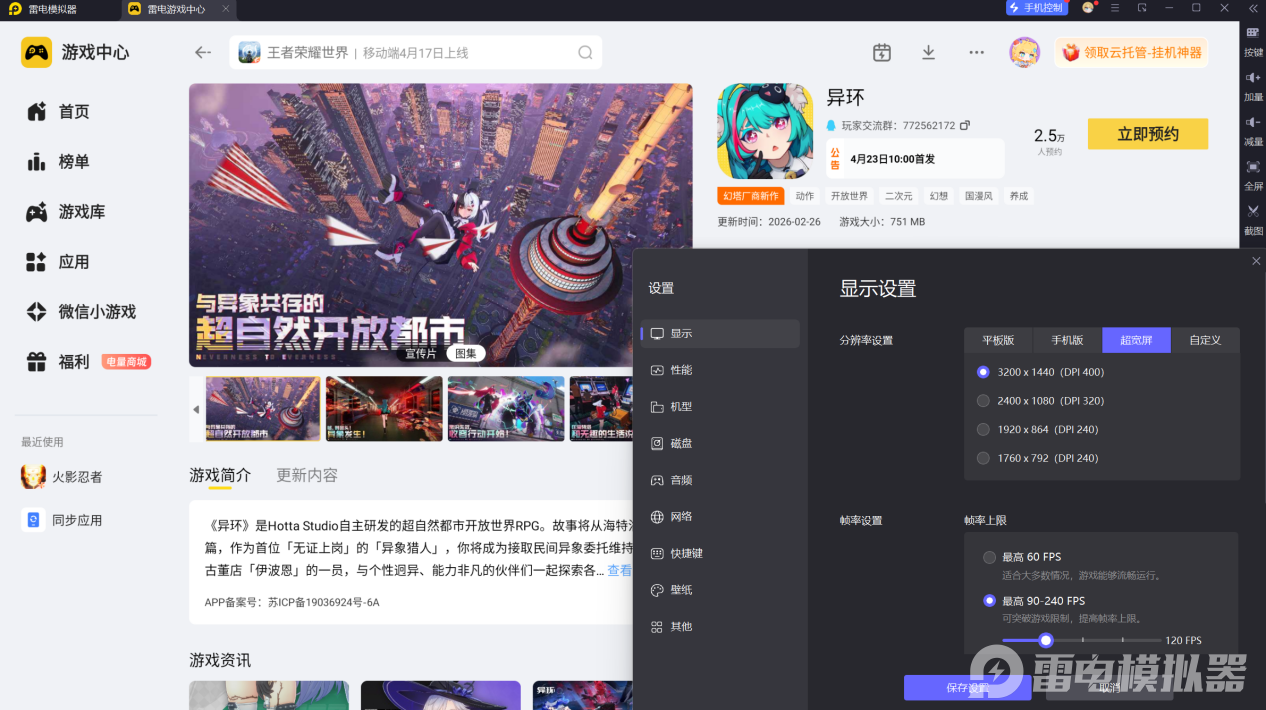
Task: Click 保存设置 save settings button
Action: coord(967,688)
